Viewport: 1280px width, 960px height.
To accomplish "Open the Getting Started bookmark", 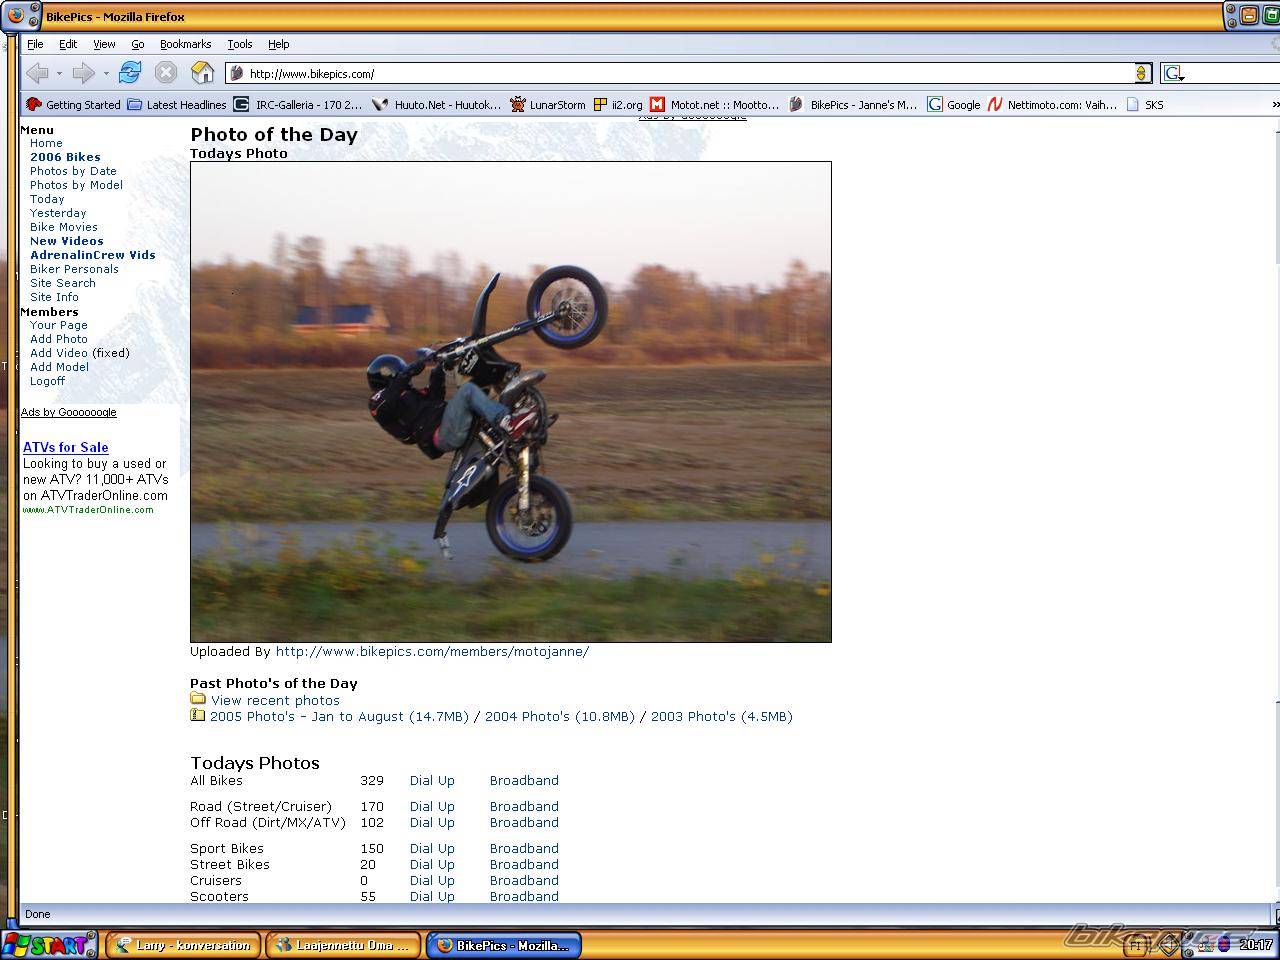I will pos(73,104).
